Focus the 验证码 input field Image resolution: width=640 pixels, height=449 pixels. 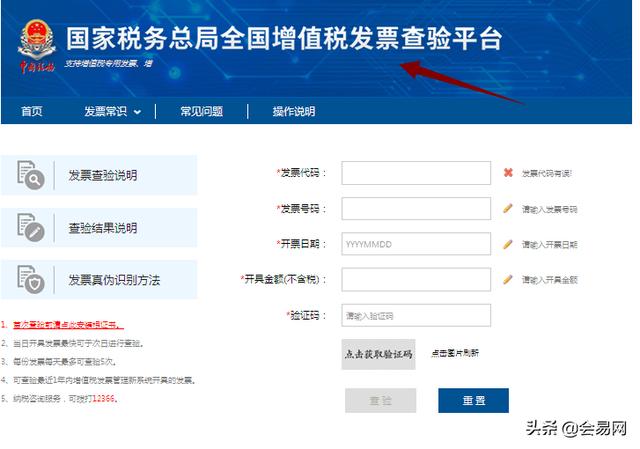[x=416, y=315]
